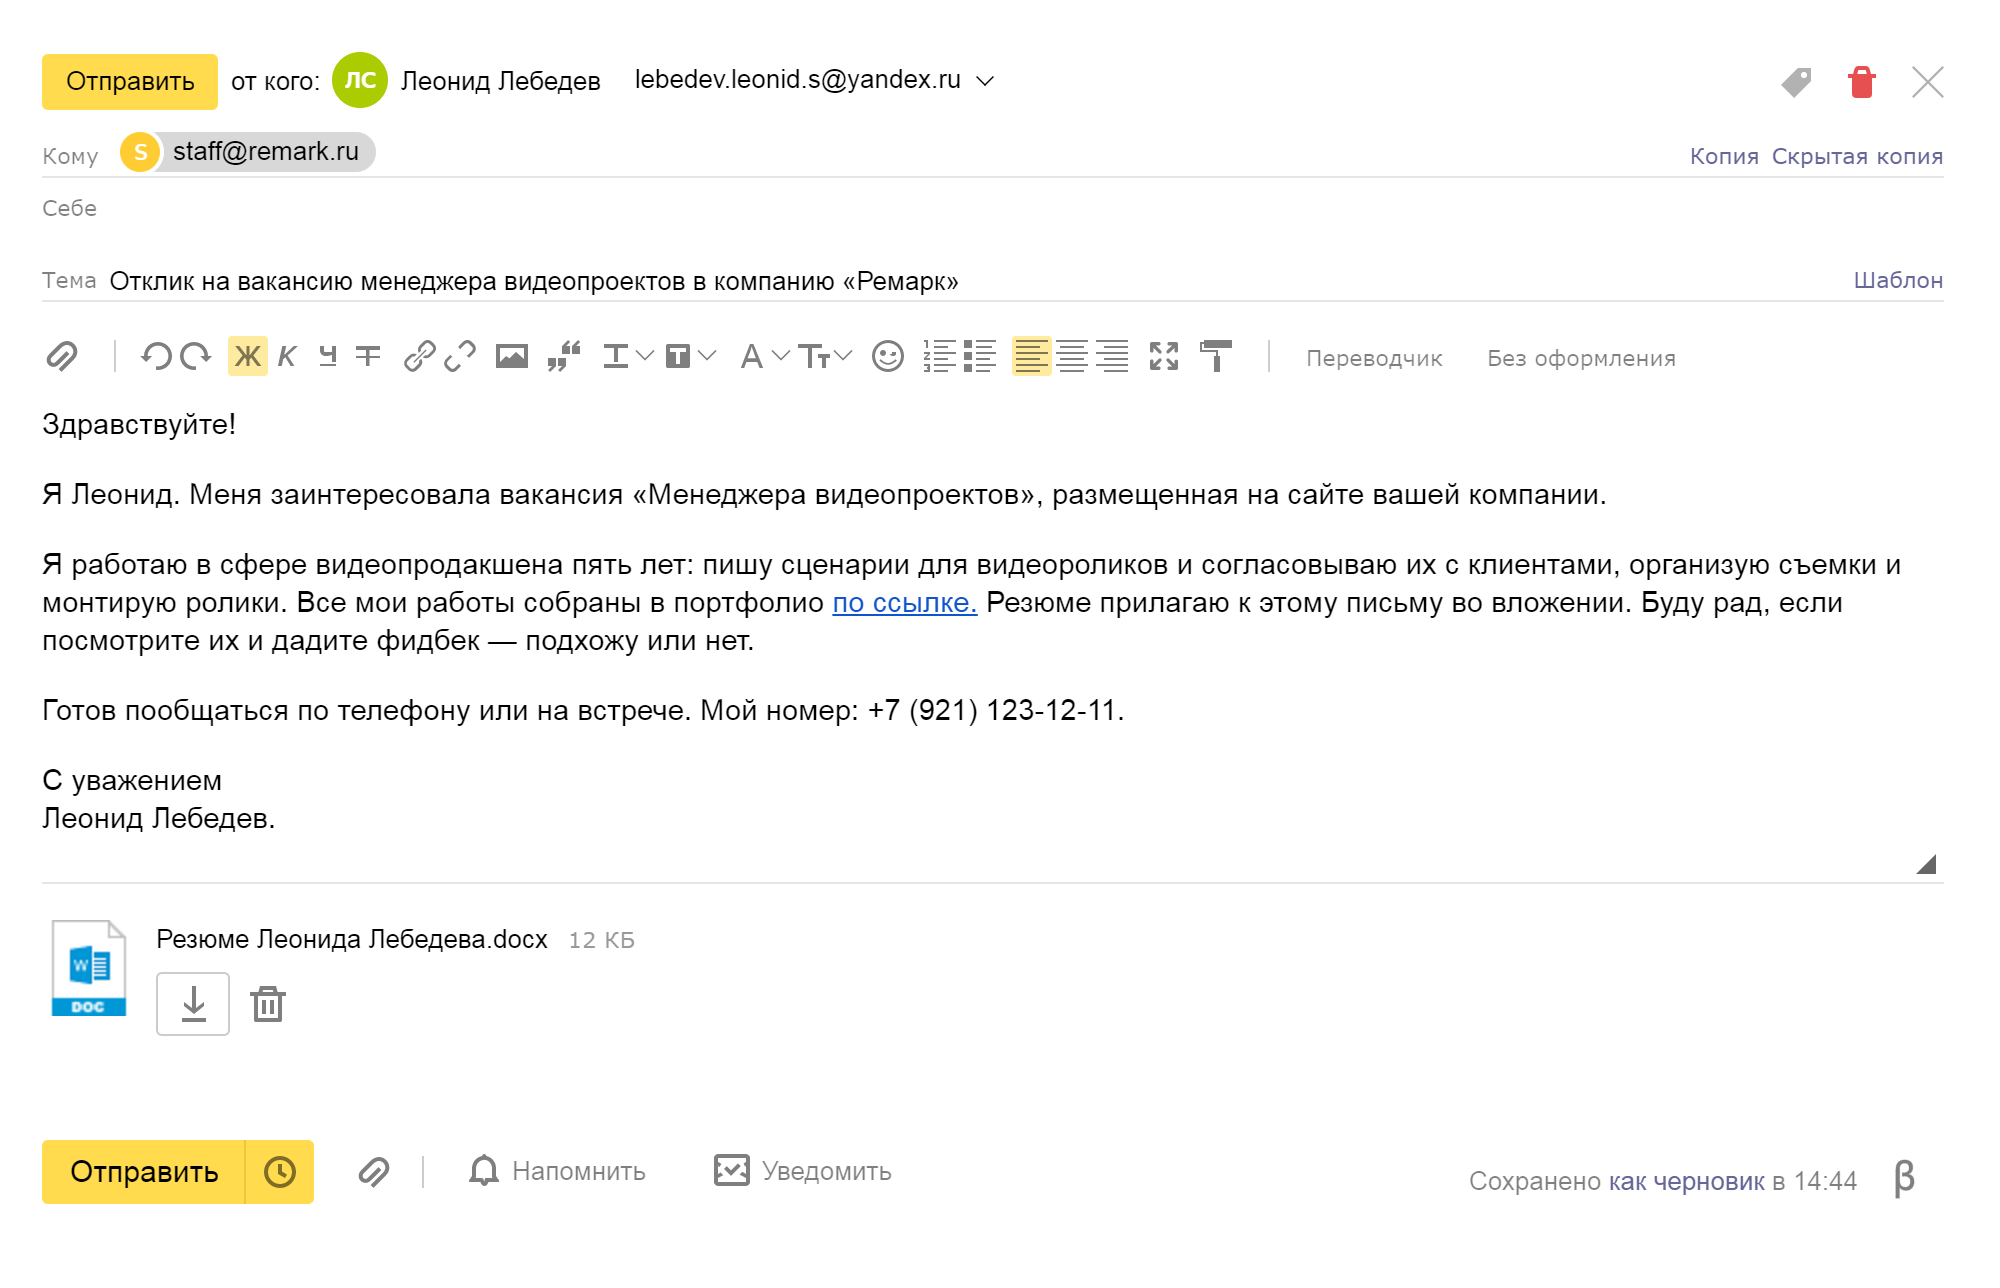Remove the attached resume file
The image size is (2000, 1288).
coord(268,1004)
